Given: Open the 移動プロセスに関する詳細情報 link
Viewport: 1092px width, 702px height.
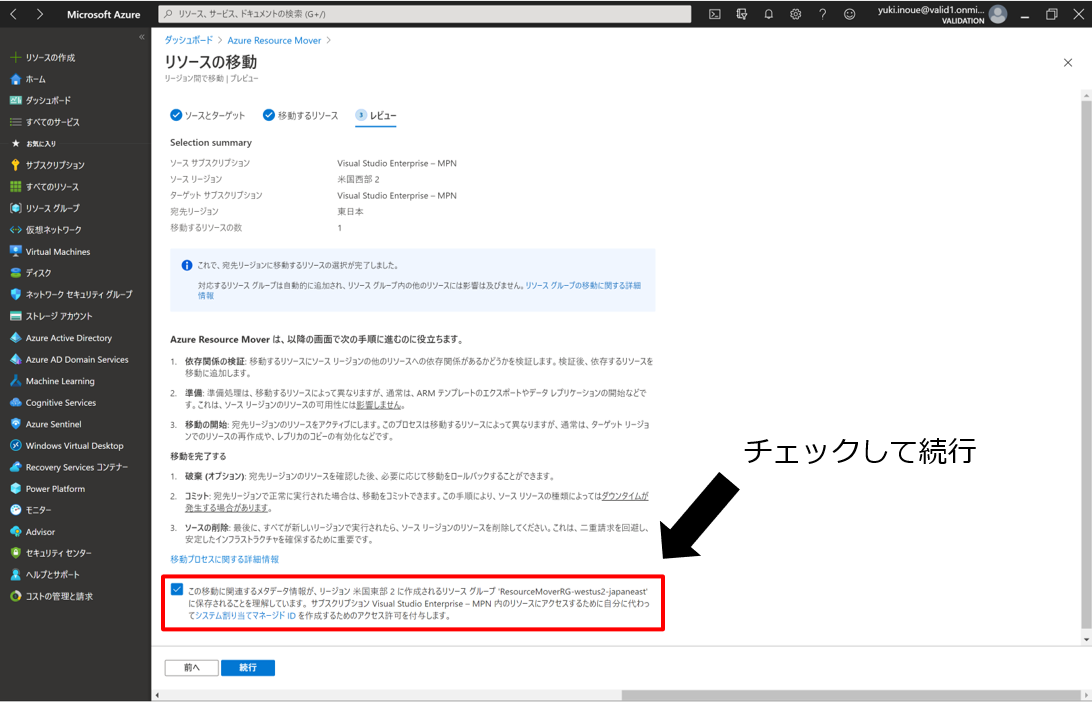Looking at the screenshot, I should pyautogui.click(x=224, y=559).
